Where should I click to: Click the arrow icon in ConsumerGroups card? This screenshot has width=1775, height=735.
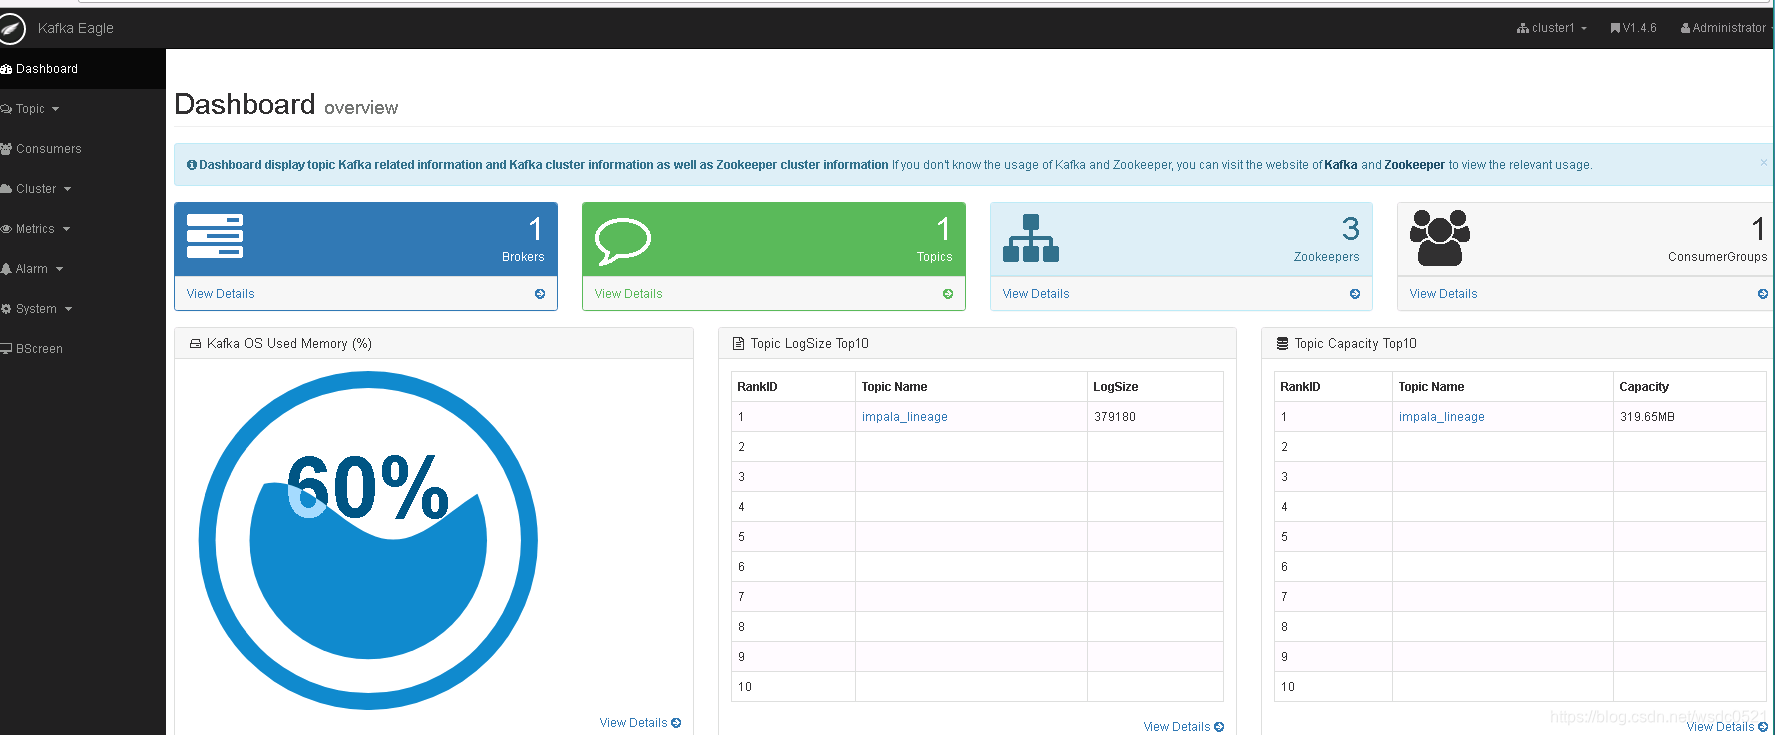pyautogui.click(x=1763, y=294)
